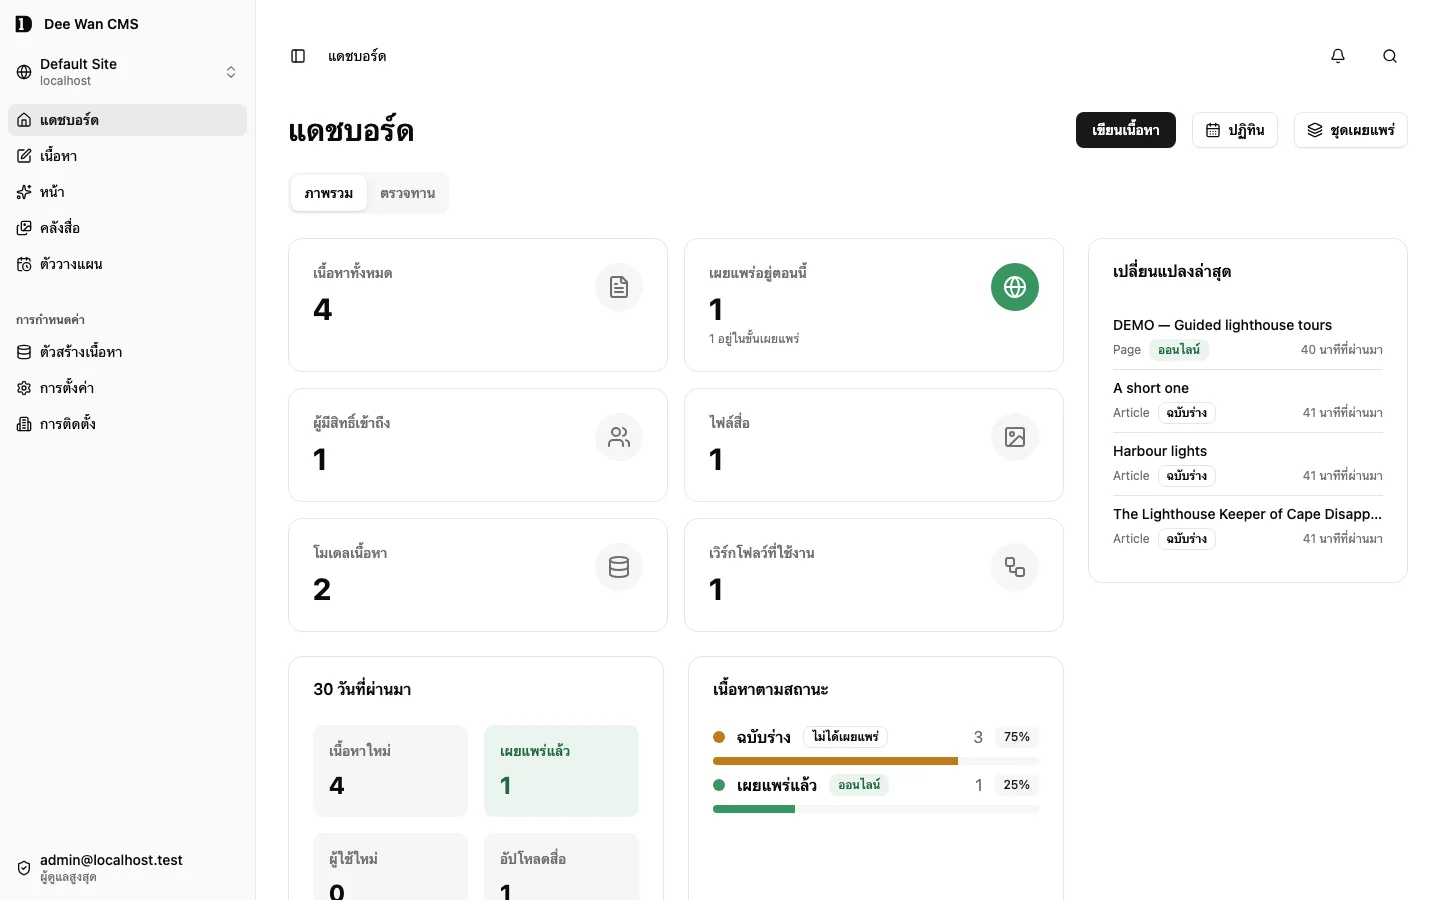The image size is (1440, 900).
Task: Open ตัววางแผน in the sidebar
Action: (127, 264)
